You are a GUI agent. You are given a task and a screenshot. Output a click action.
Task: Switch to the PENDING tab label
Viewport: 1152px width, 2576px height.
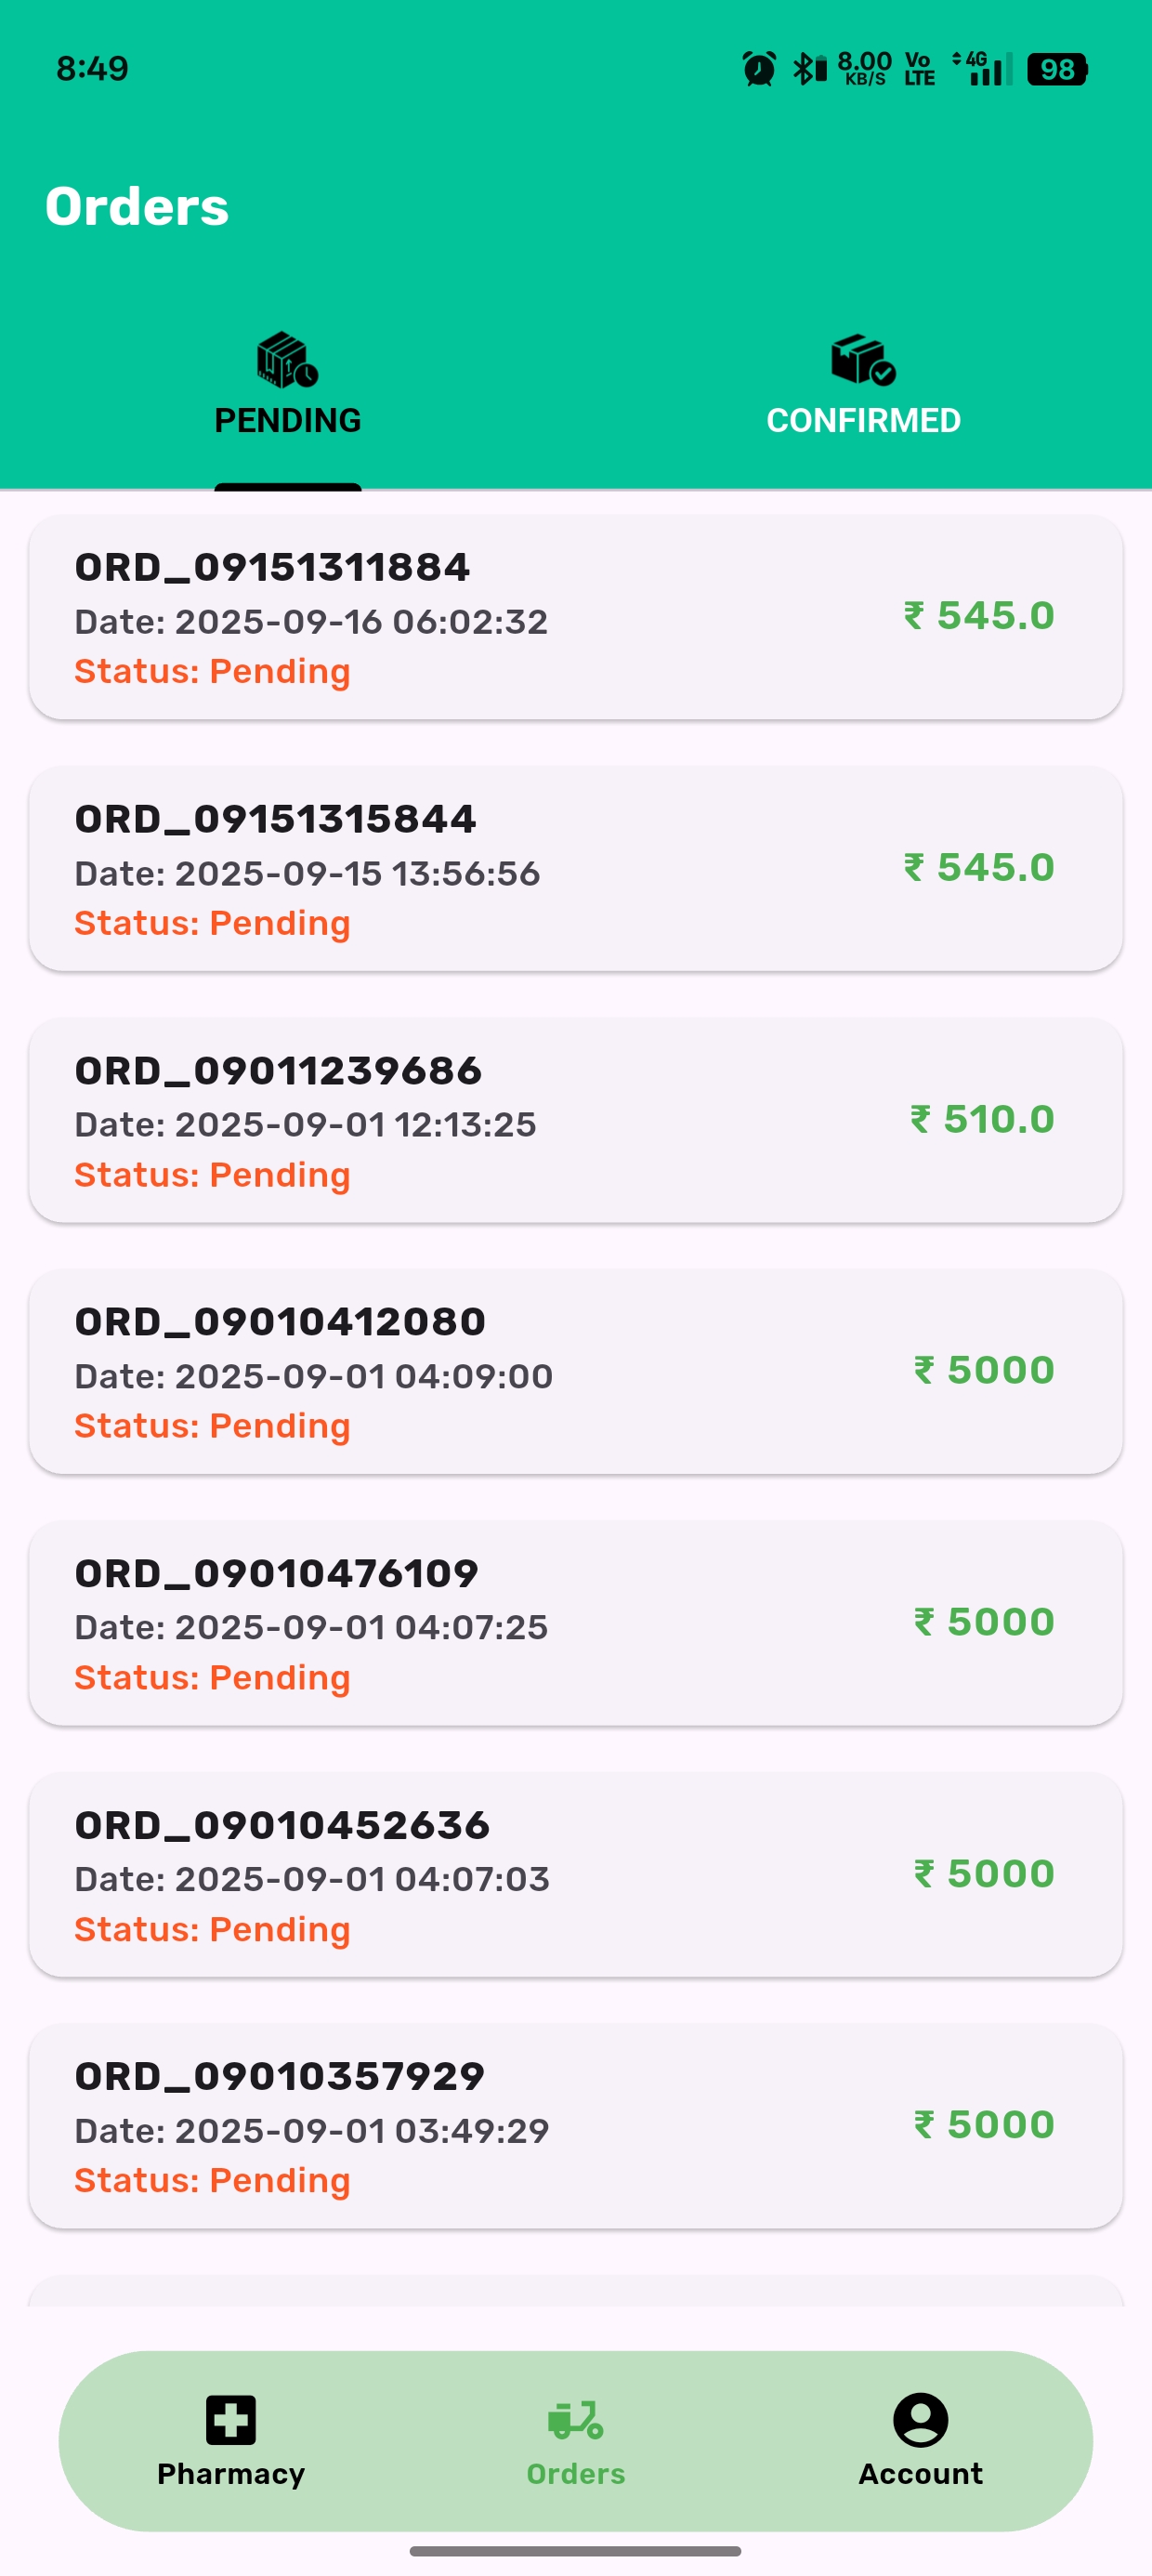pyautogui.click(x=288, y=420)
